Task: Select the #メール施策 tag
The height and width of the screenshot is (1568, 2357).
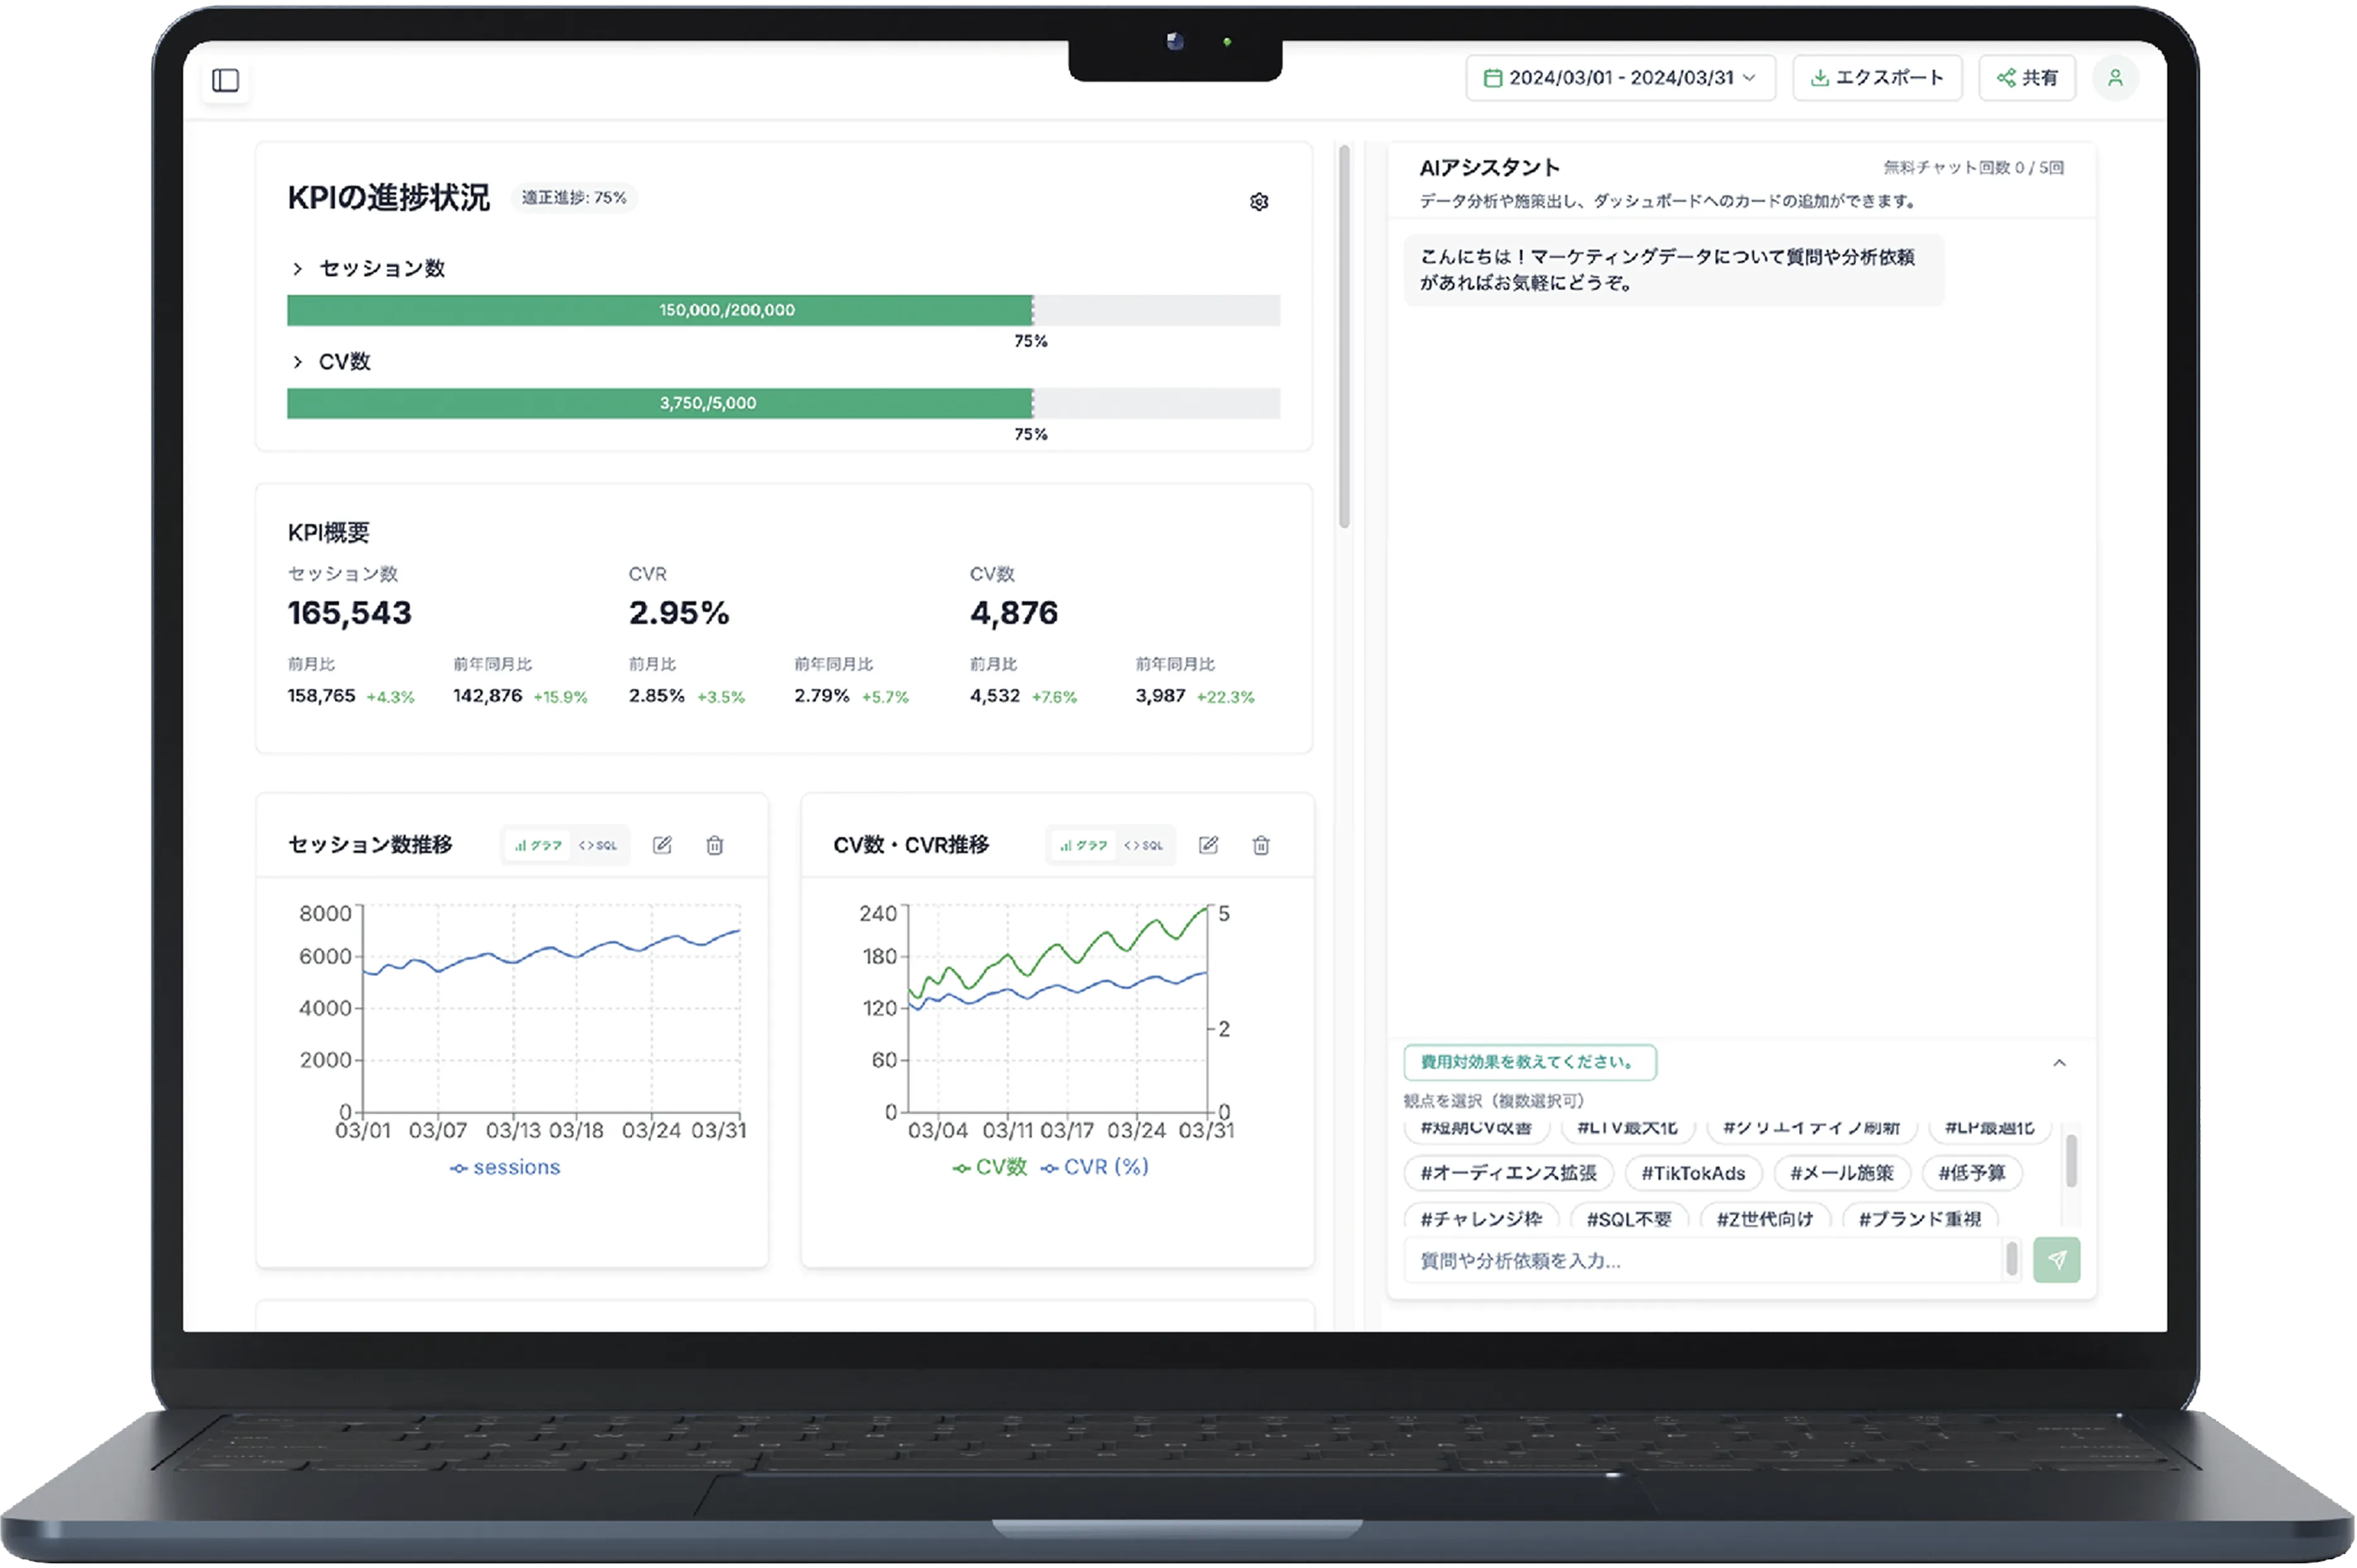Action: point(1842,1173)
